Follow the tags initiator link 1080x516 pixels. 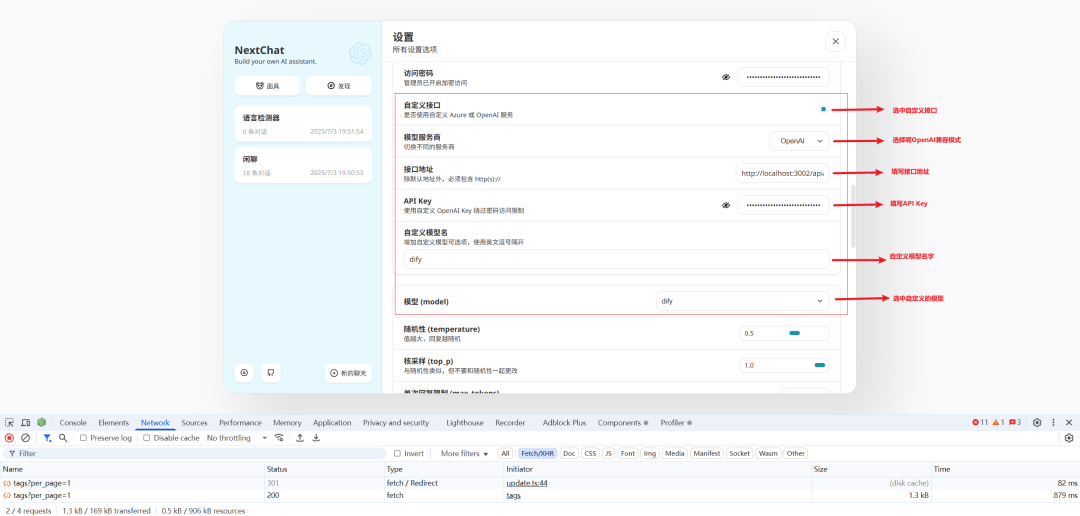click(x=513, y=495)
